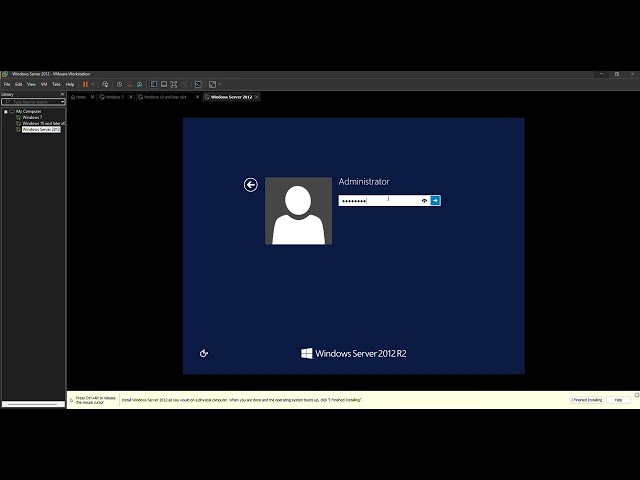Image resolution: width=640 pixels, height=480 pixels.
Task: Focus the library search box
Action: [x=31, y=102]
